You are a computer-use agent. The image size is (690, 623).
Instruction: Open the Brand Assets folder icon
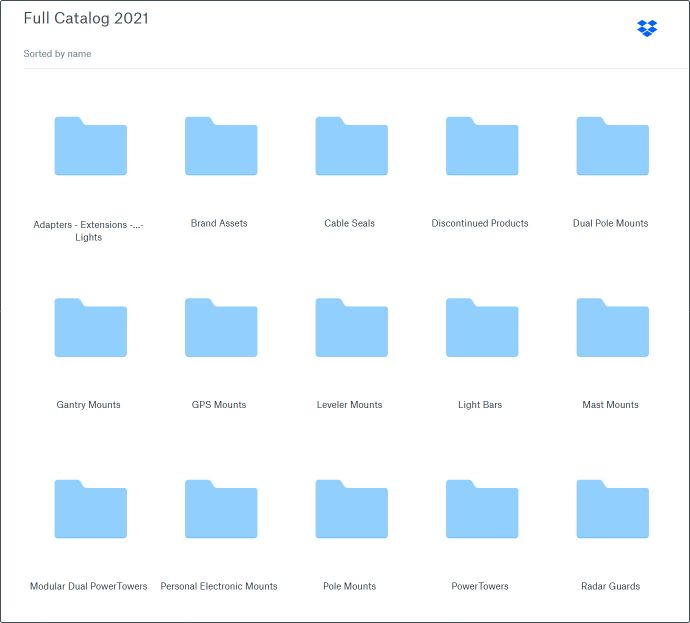click(220, 147)
